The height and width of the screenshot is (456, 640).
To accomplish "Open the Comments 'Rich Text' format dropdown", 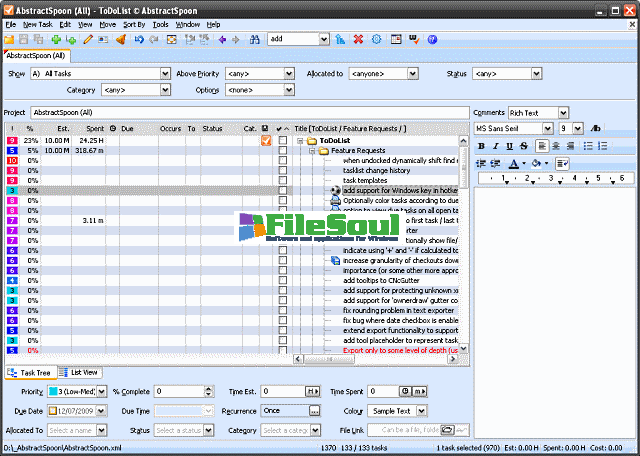I will coord(563,113).
